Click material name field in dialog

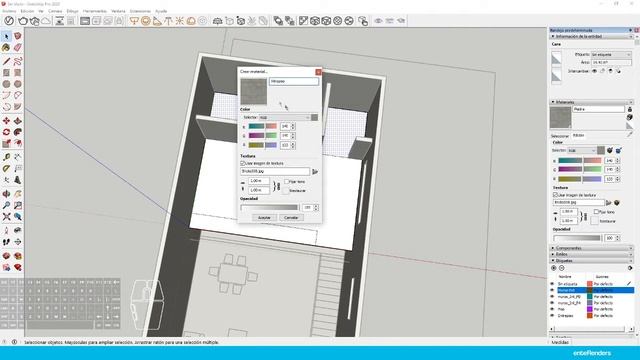click(x=293, y=81)
